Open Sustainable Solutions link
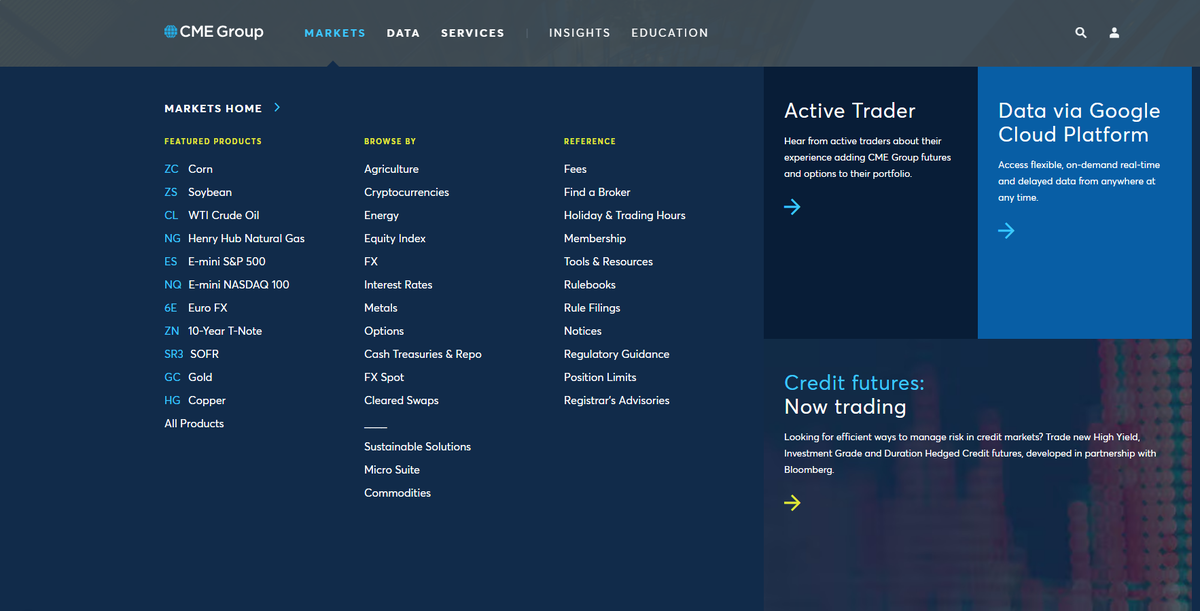The height and width of the screenshot is (611, 1200). click(417, 446)
